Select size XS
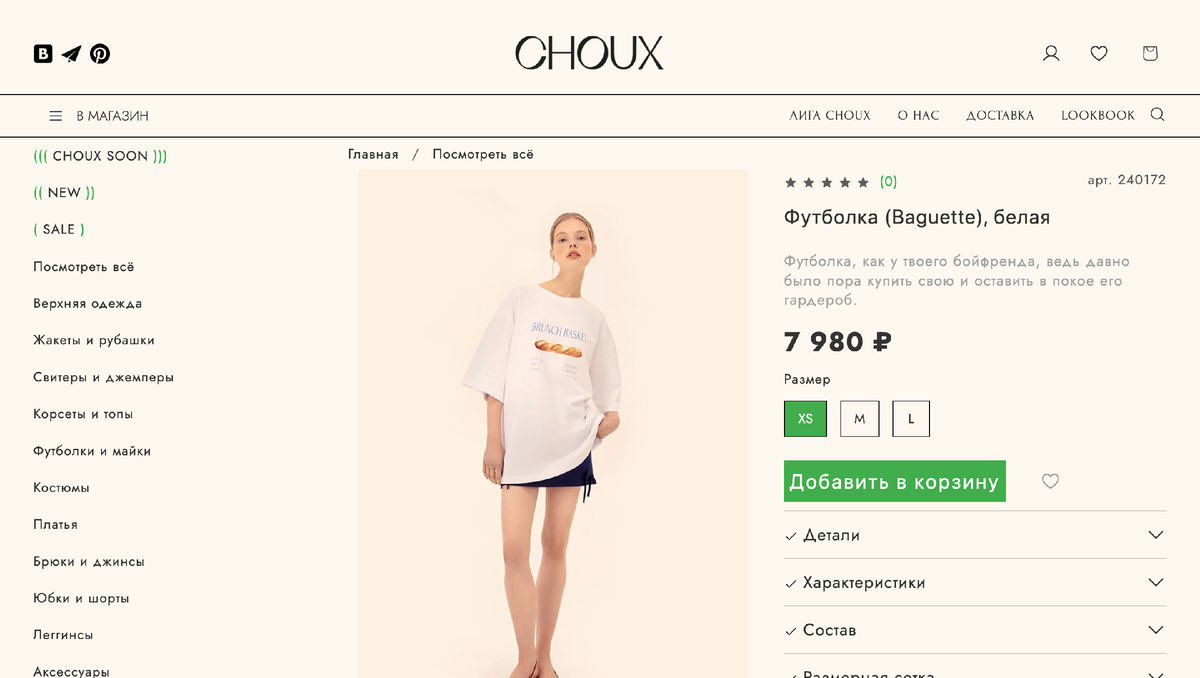 805,419
